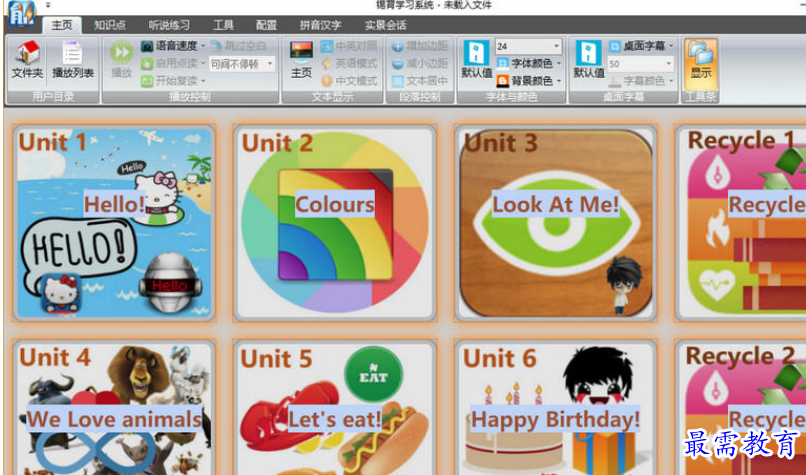Click the "Look At Me!" title label
Viewport: 806px width, 475px height.
(x=556, y=205)
